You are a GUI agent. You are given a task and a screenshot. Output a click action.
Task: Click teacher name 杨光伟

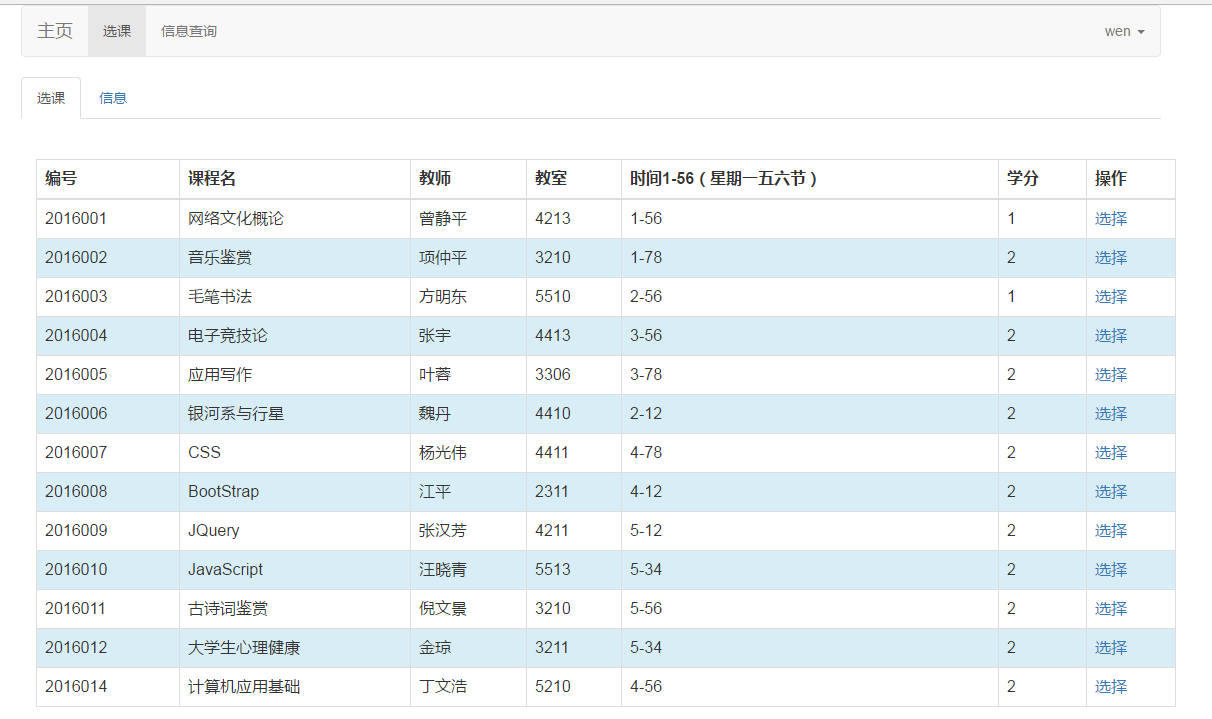coord(443,452)
